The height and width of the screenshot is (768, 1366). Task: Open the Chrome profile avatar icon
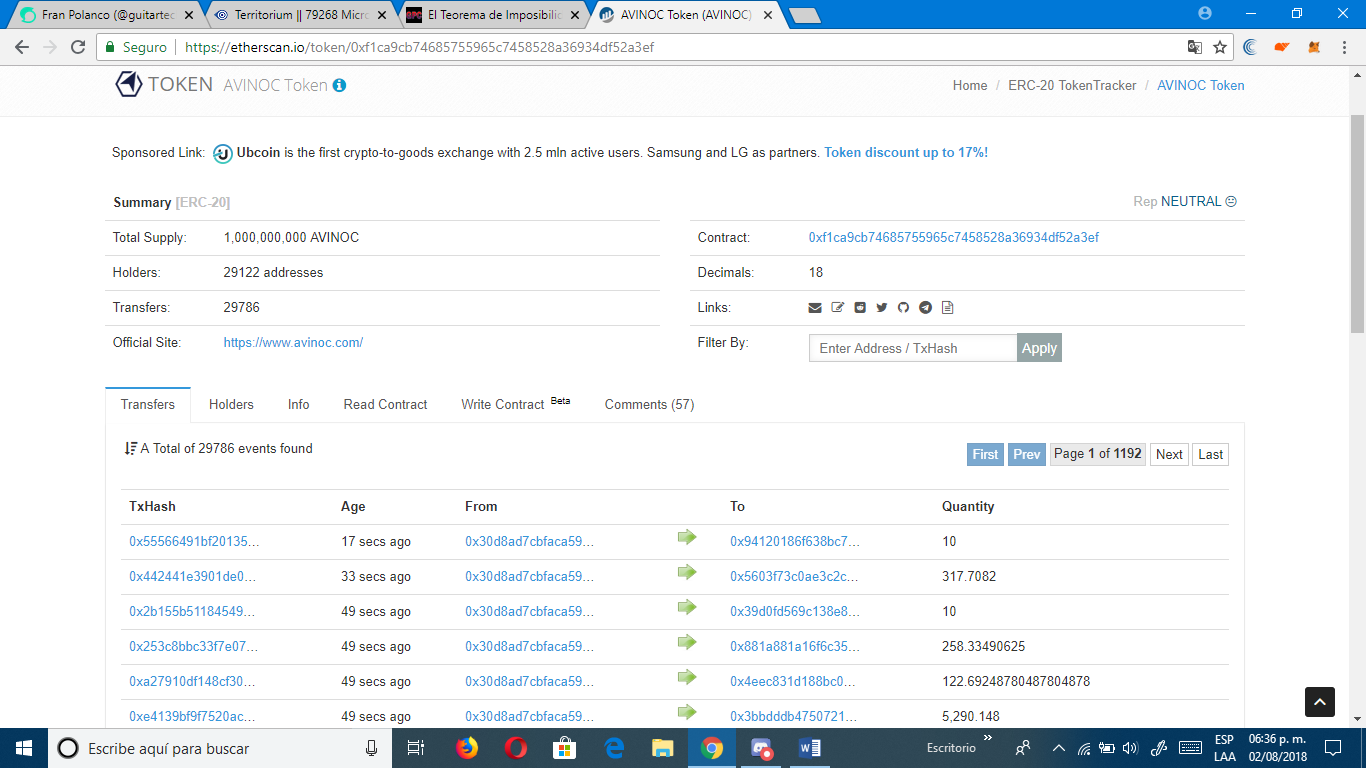(1205, 13)
